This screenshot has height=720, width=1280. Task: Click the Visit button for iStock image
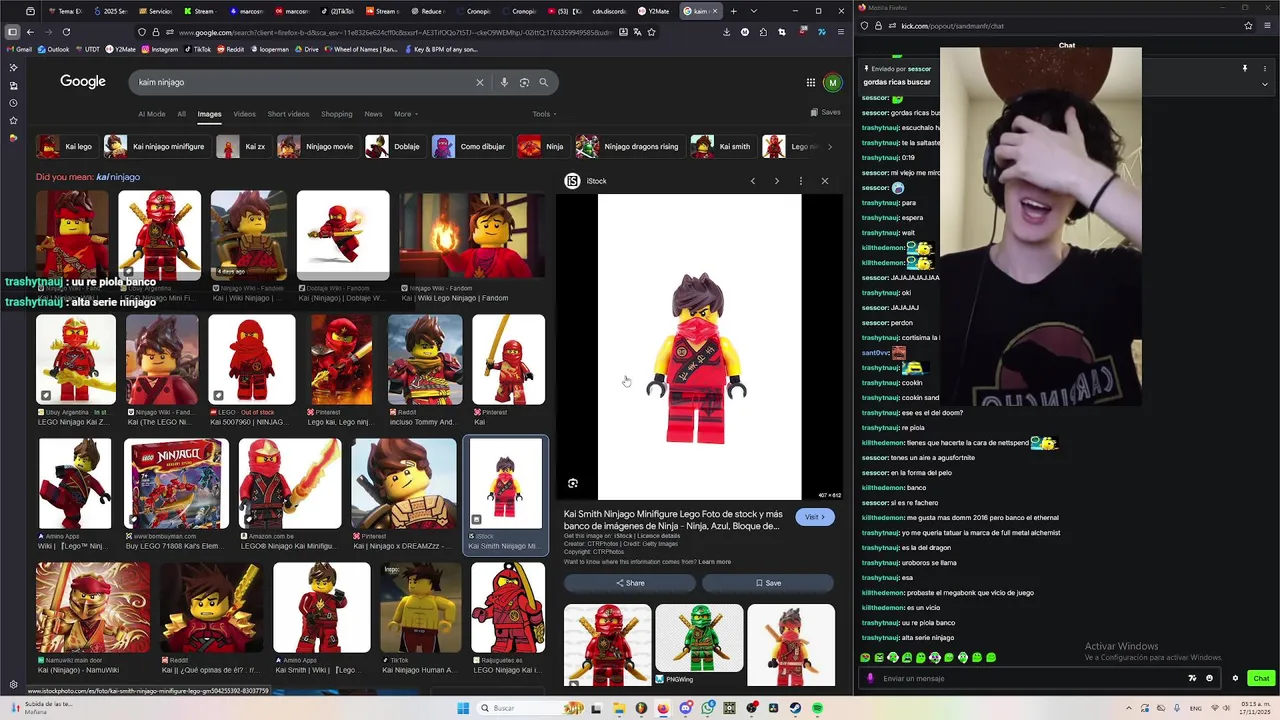click(x=815, y=517)
